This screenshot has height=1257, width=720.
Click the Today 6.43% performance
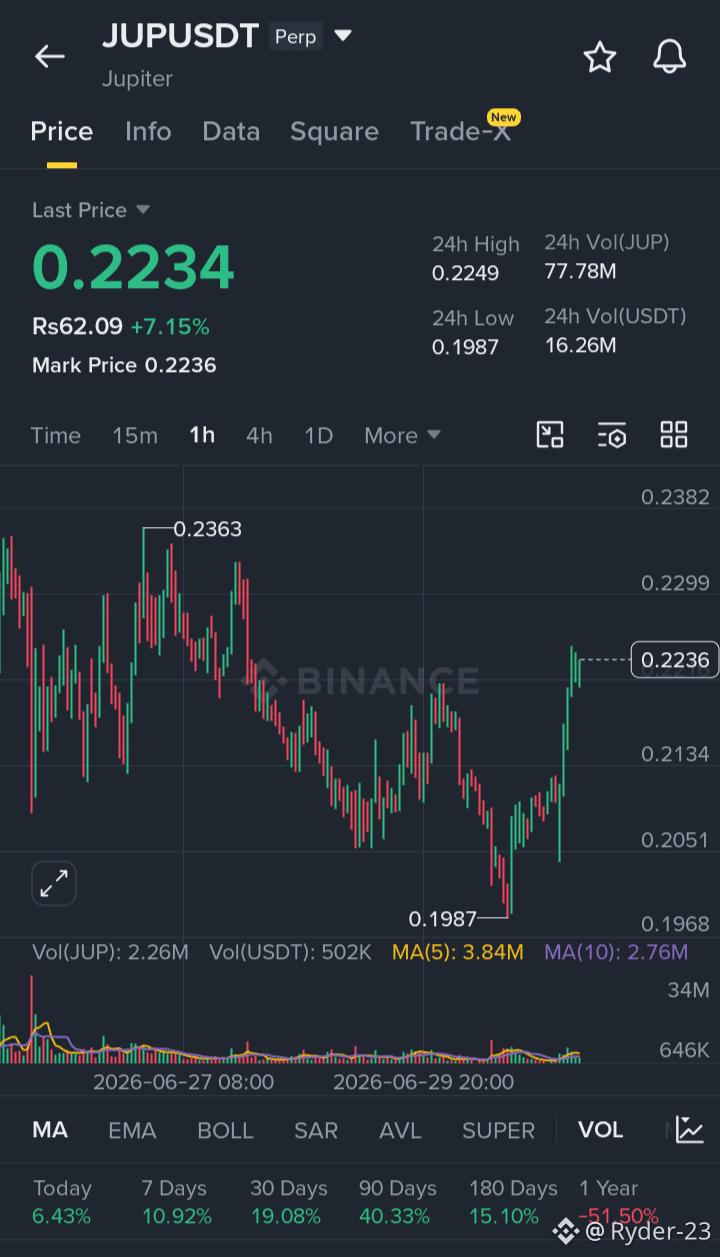(62, 1202)
